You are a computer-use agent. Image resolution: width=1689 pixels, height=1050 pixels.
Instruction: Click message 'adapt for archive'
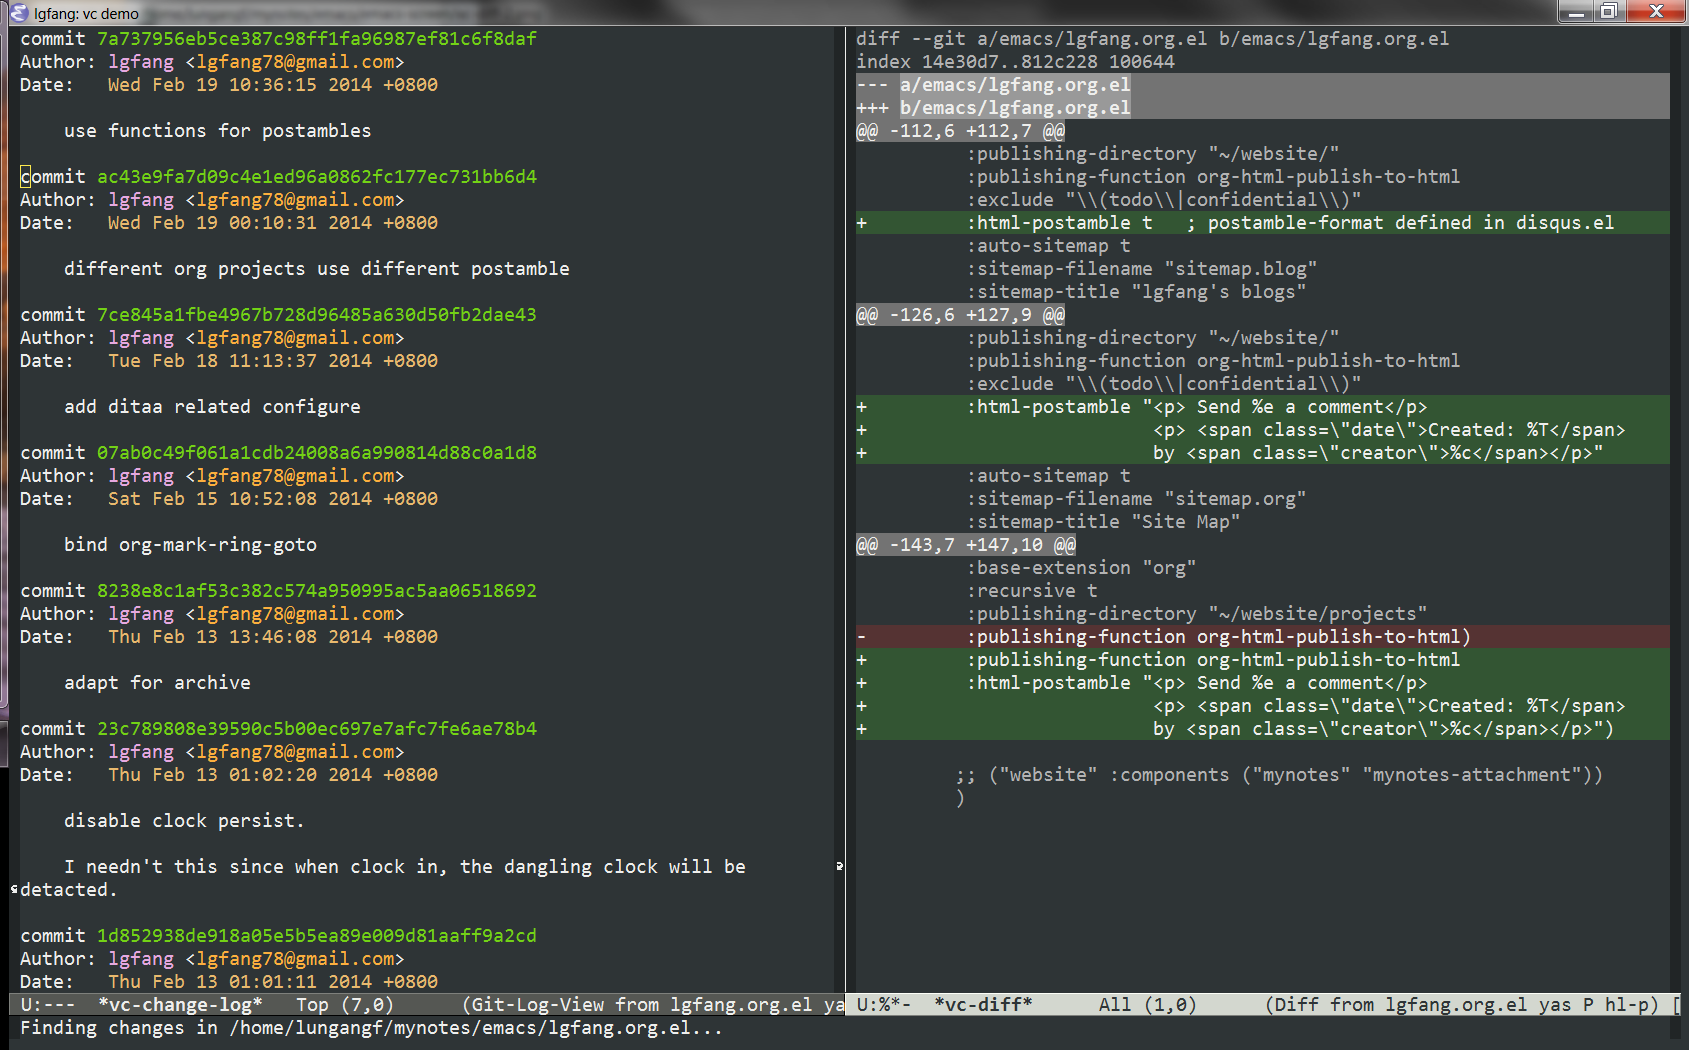(157, 683)
